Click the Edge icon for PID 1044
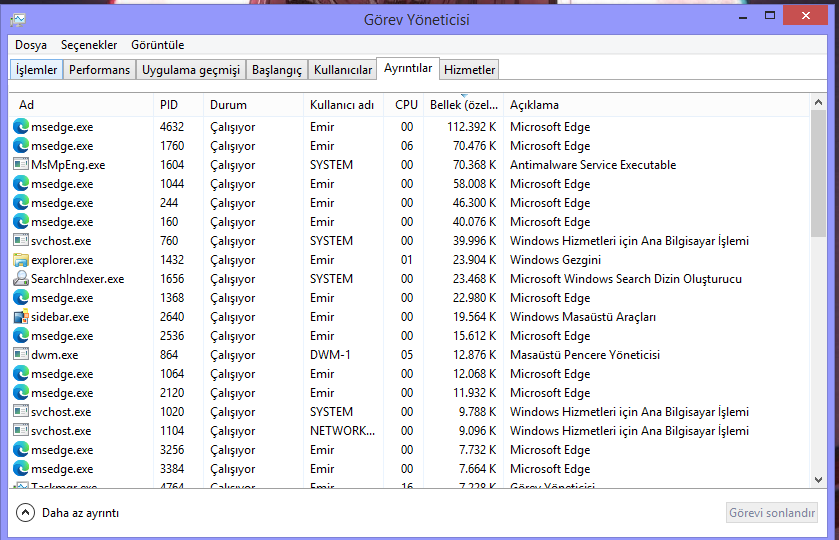This screenshot has width=839, height=540. [x=20, y=184]
